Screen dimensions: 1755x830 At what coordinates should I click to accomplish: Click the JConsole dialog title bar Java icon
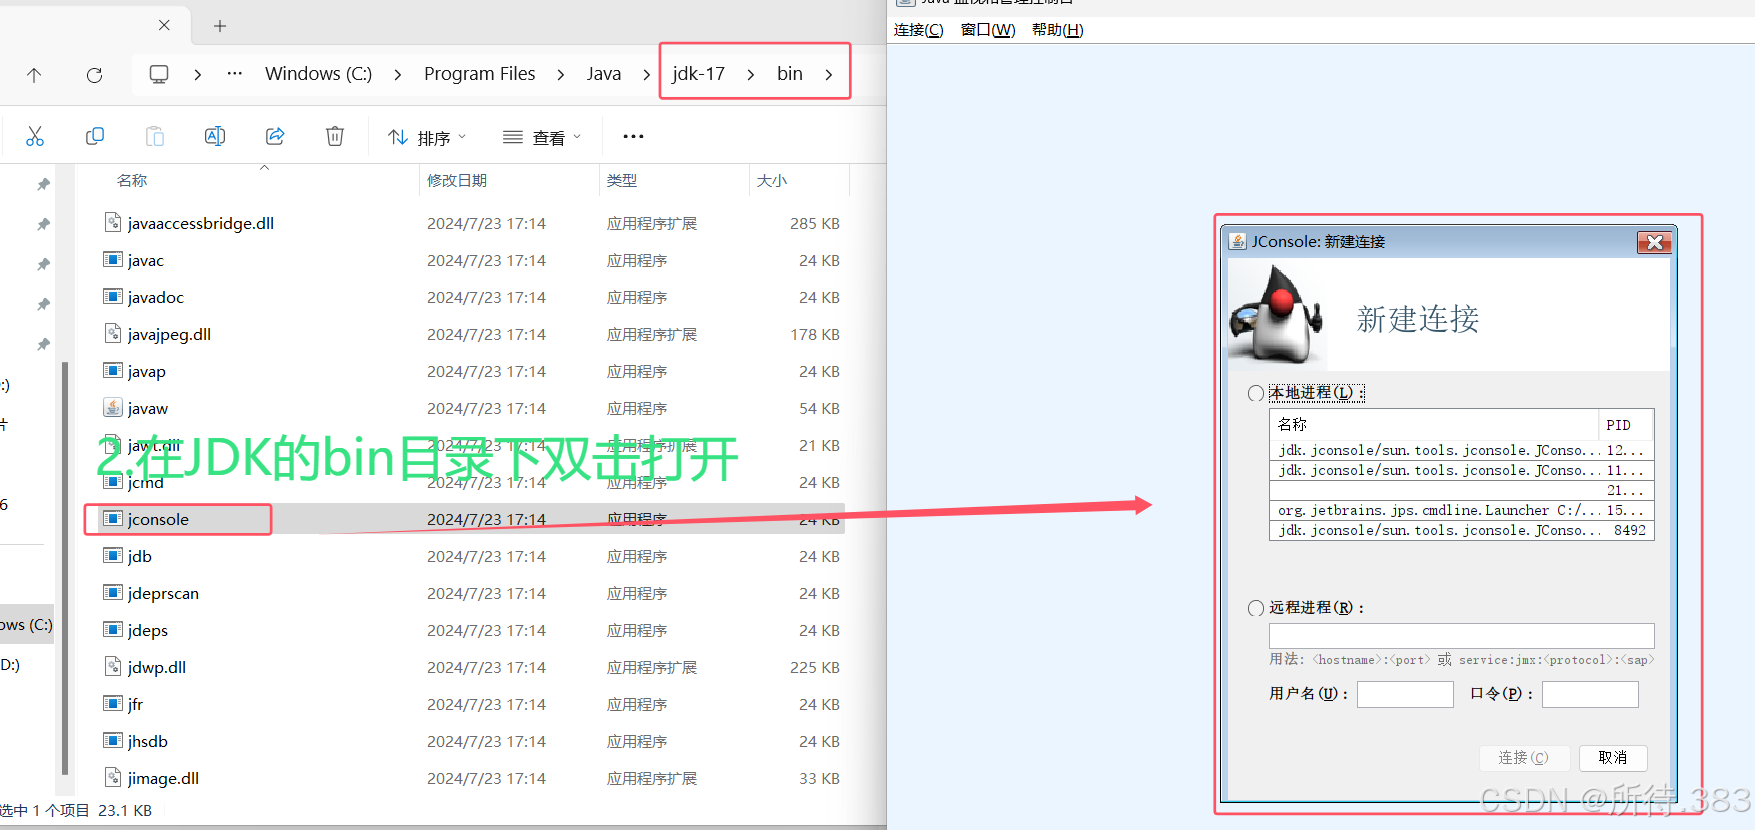pos(1238,241)
